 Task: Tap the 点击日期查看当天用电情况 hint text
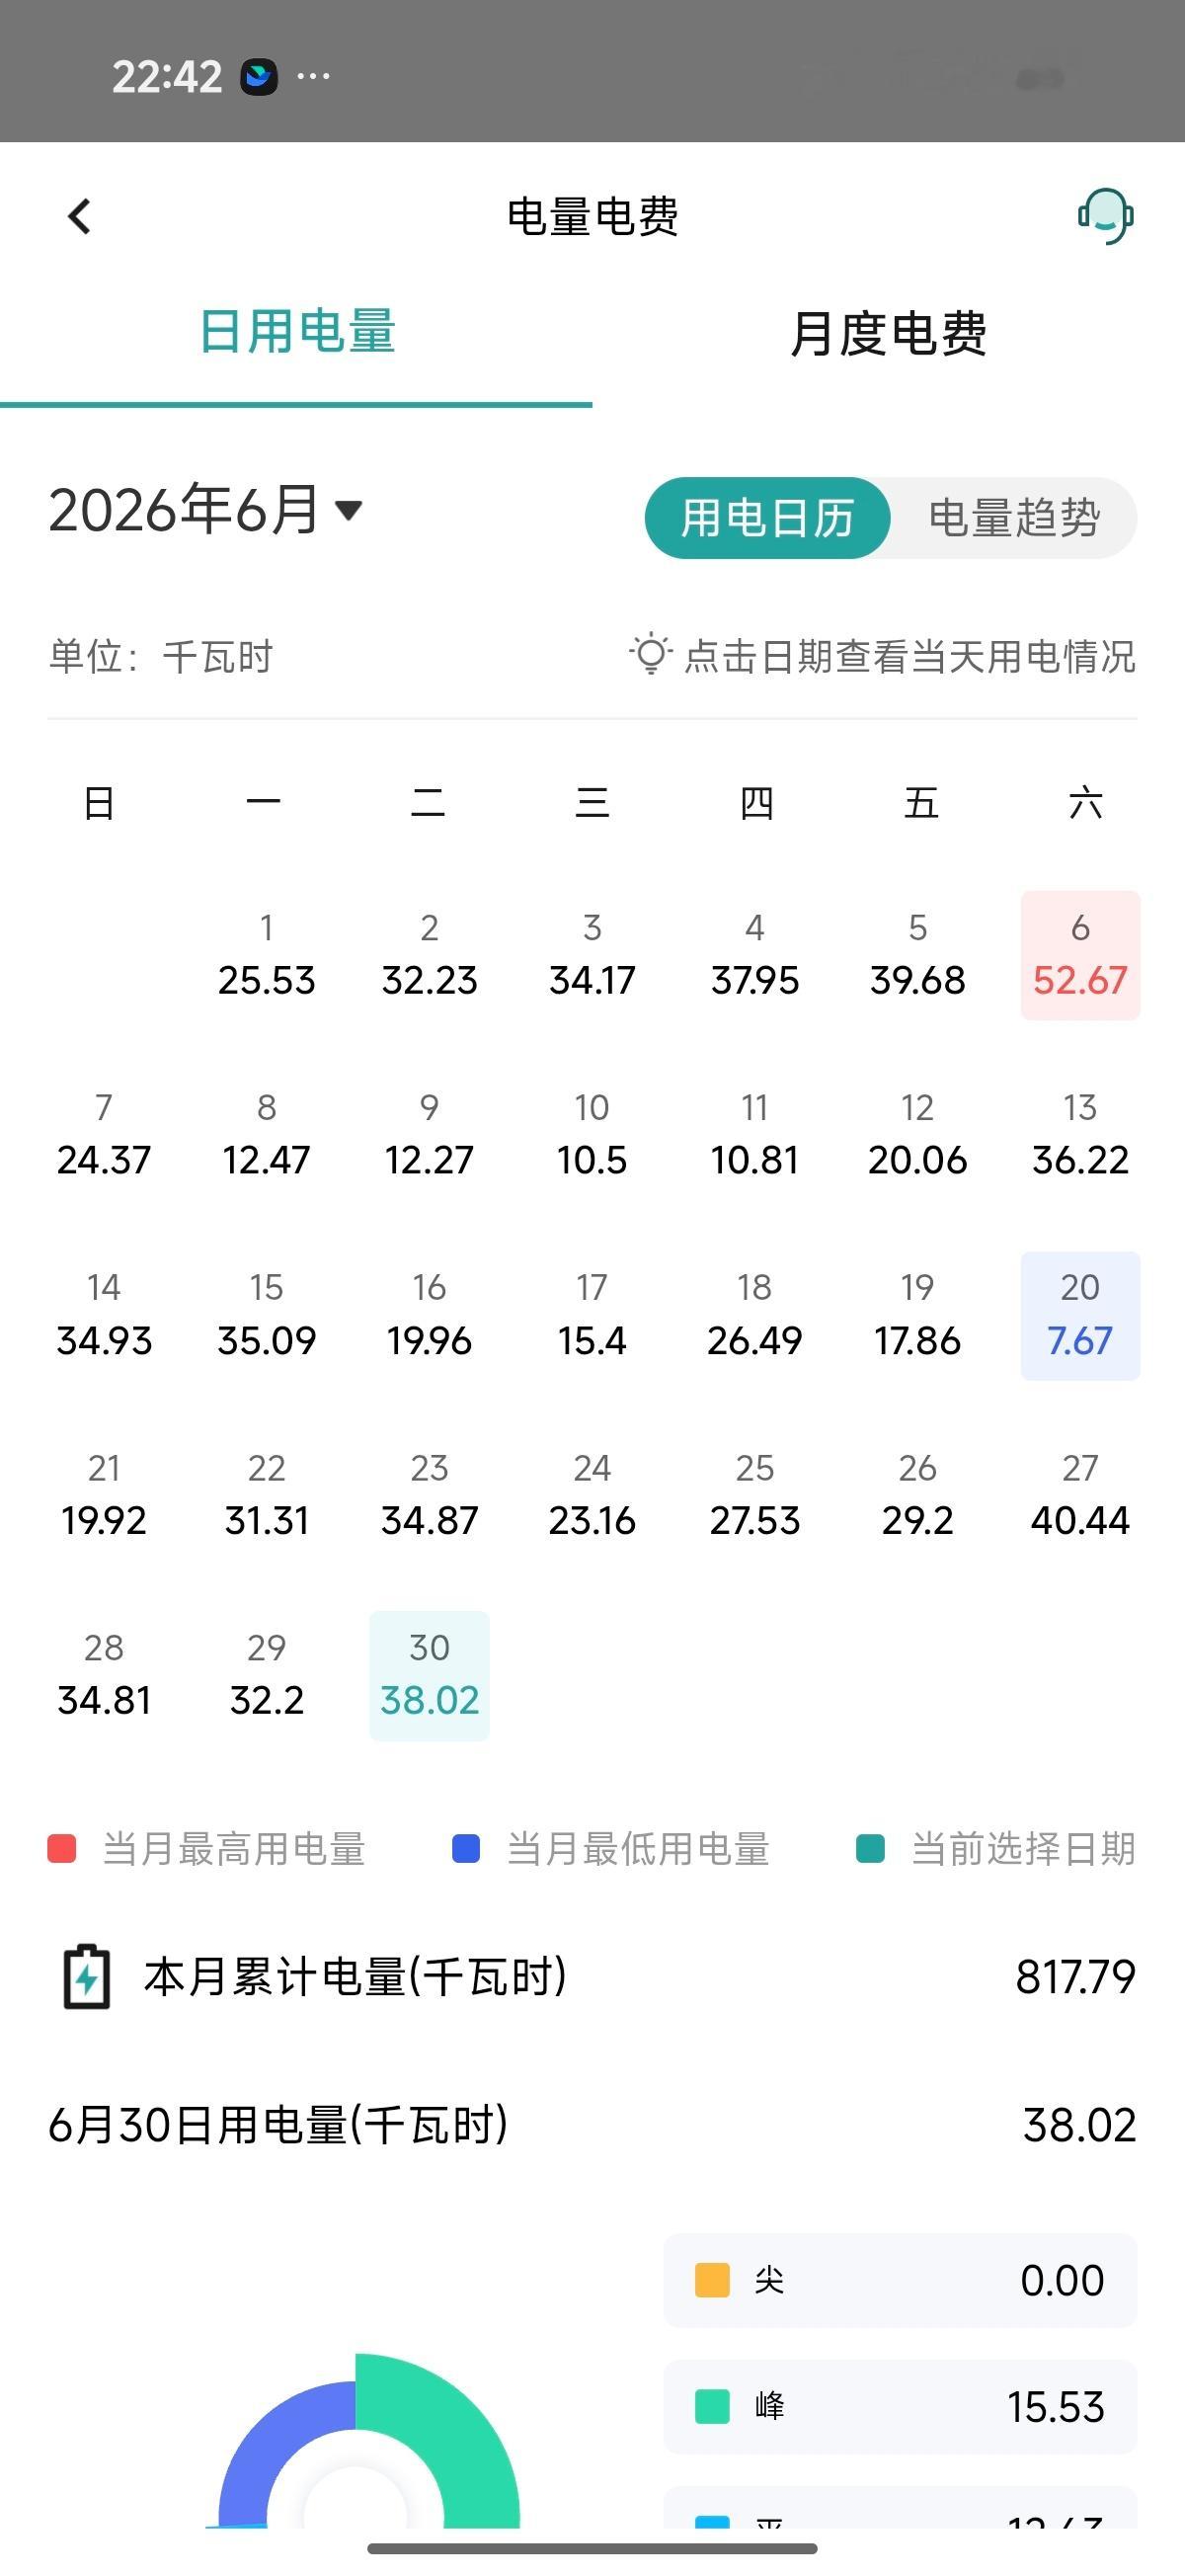click(910, 657)
